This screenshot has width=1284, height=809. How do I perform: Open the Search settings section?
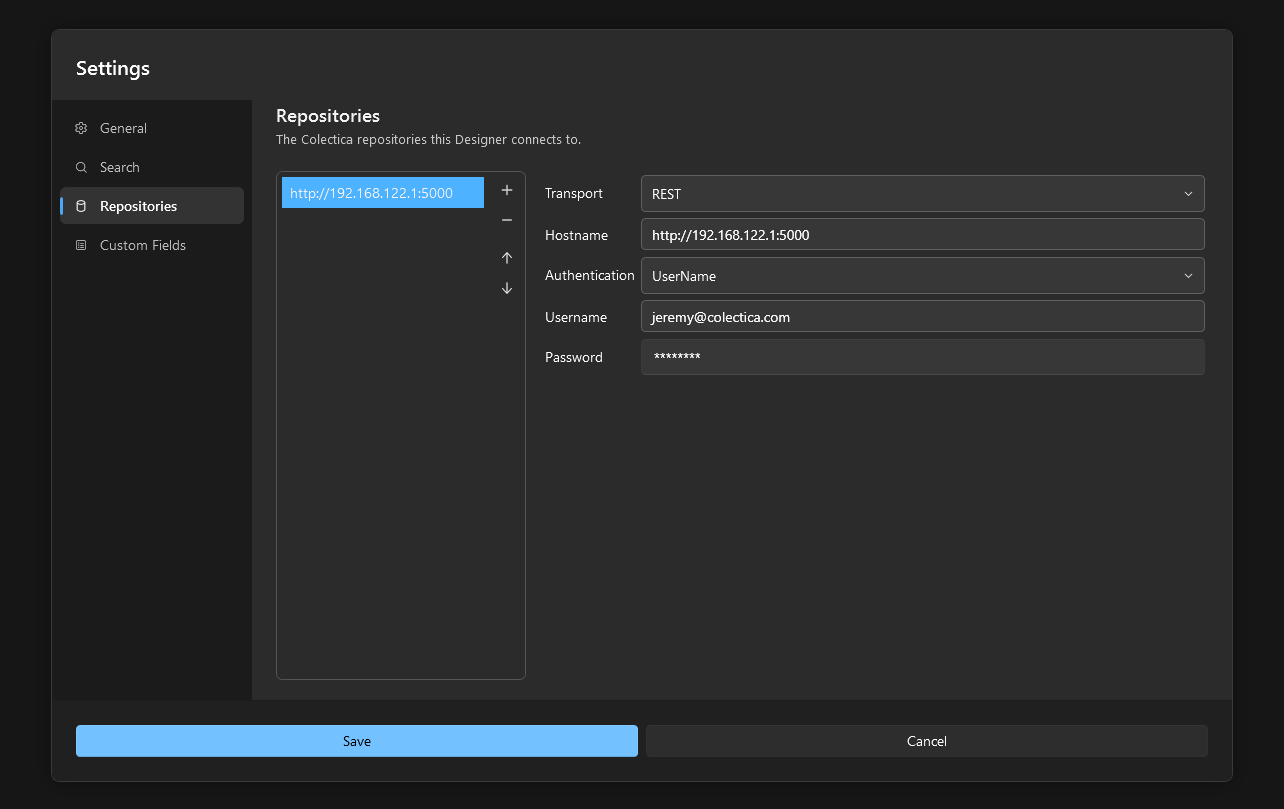[152, 167]
